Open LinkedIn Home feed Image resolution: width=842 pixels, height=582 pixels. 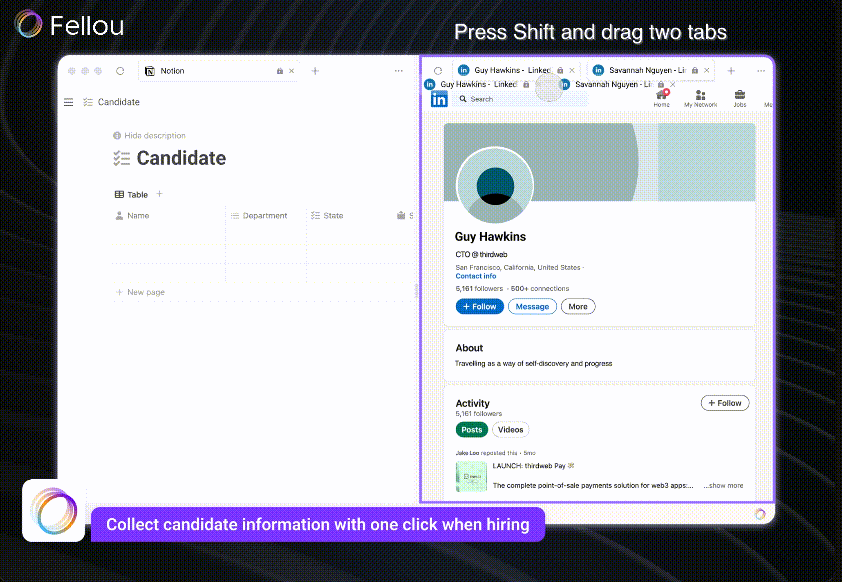tap(661, 96)
